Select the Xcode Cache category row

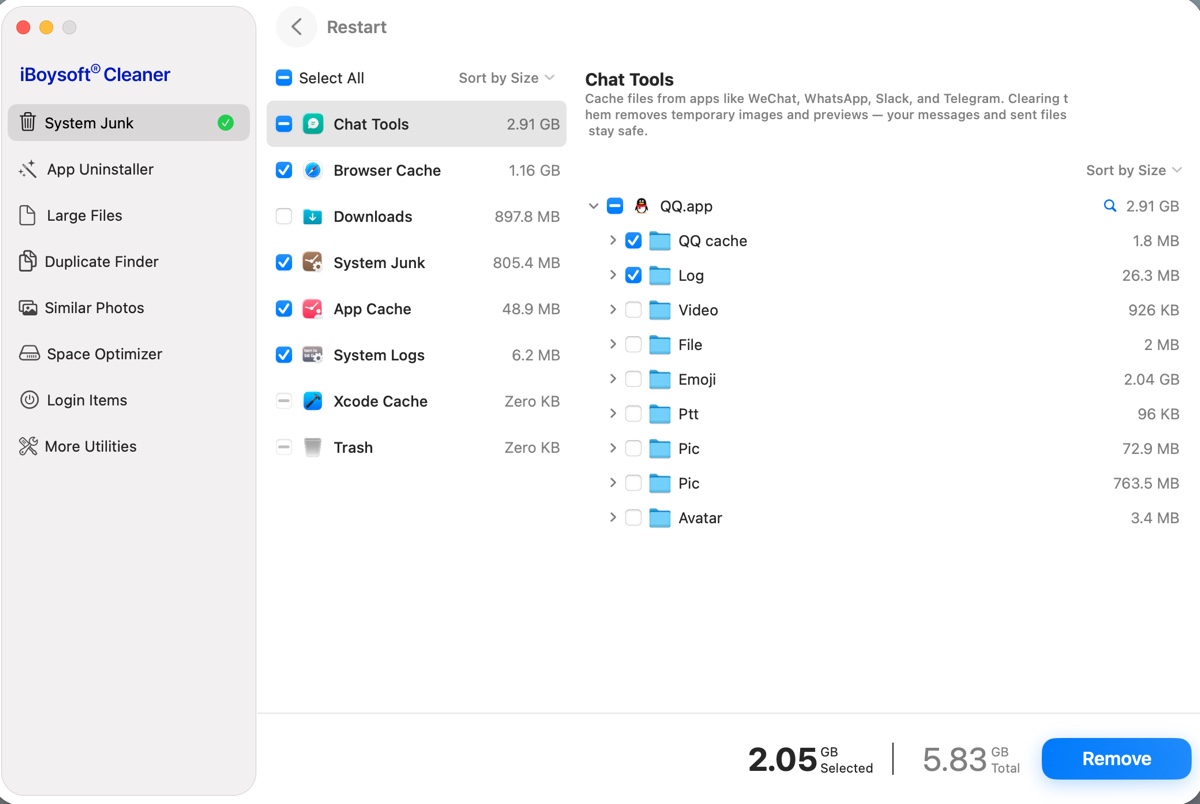point(416,401)
